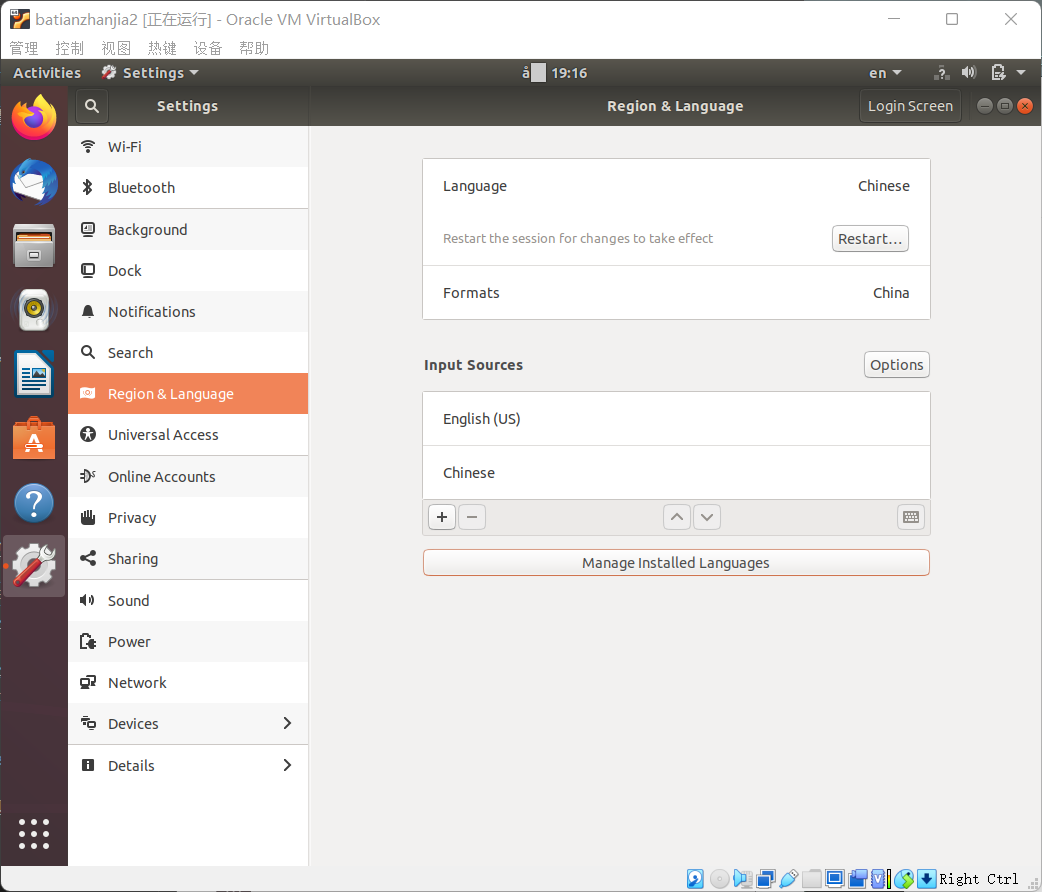Viewport: 1042px width, 892px height.
Task: Open the 设备 menu
Action: point(208,49)
